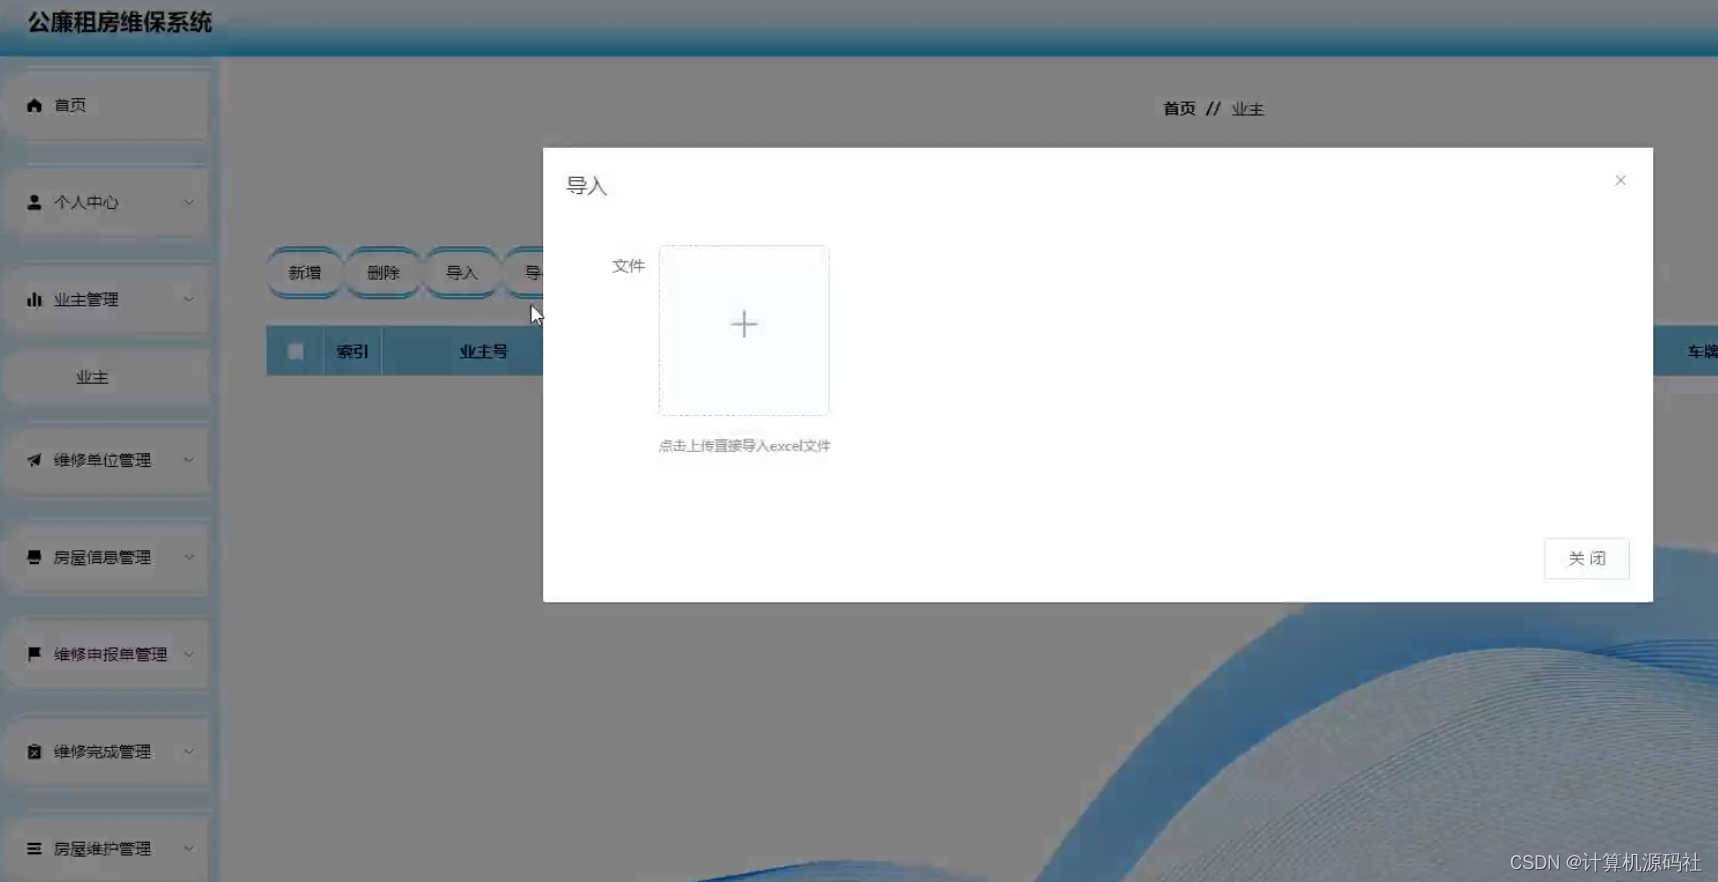Click the icon beside 房屋信息管理

pos(34,557)
